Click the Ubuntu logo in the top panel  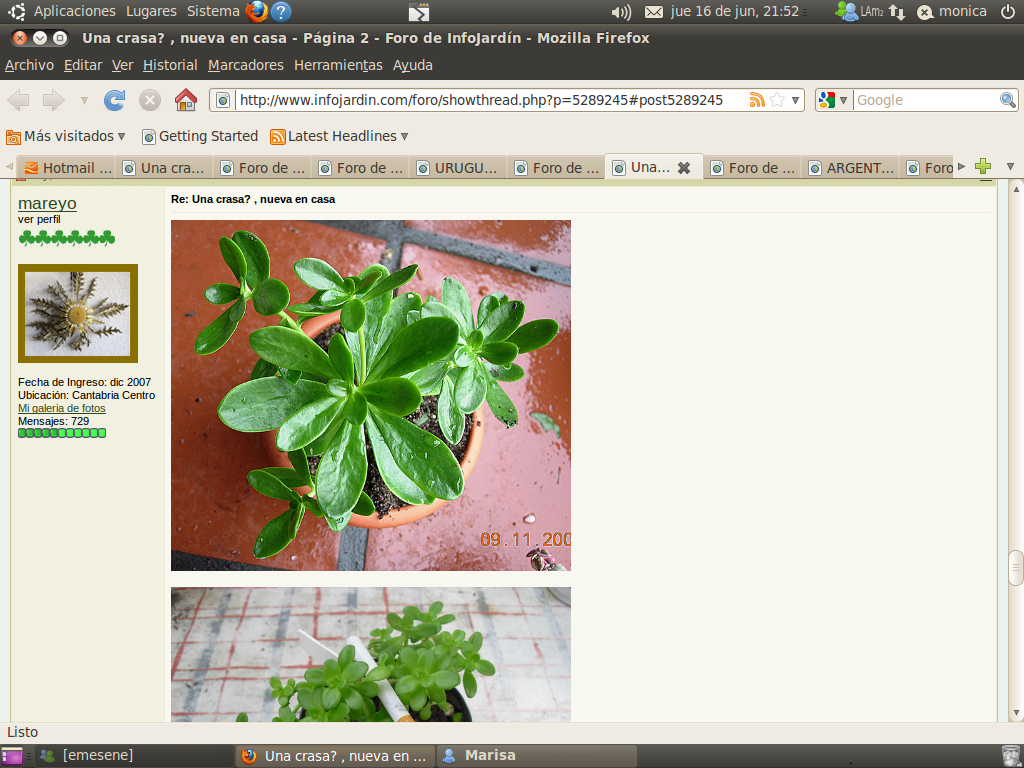(x=16, y=11)
